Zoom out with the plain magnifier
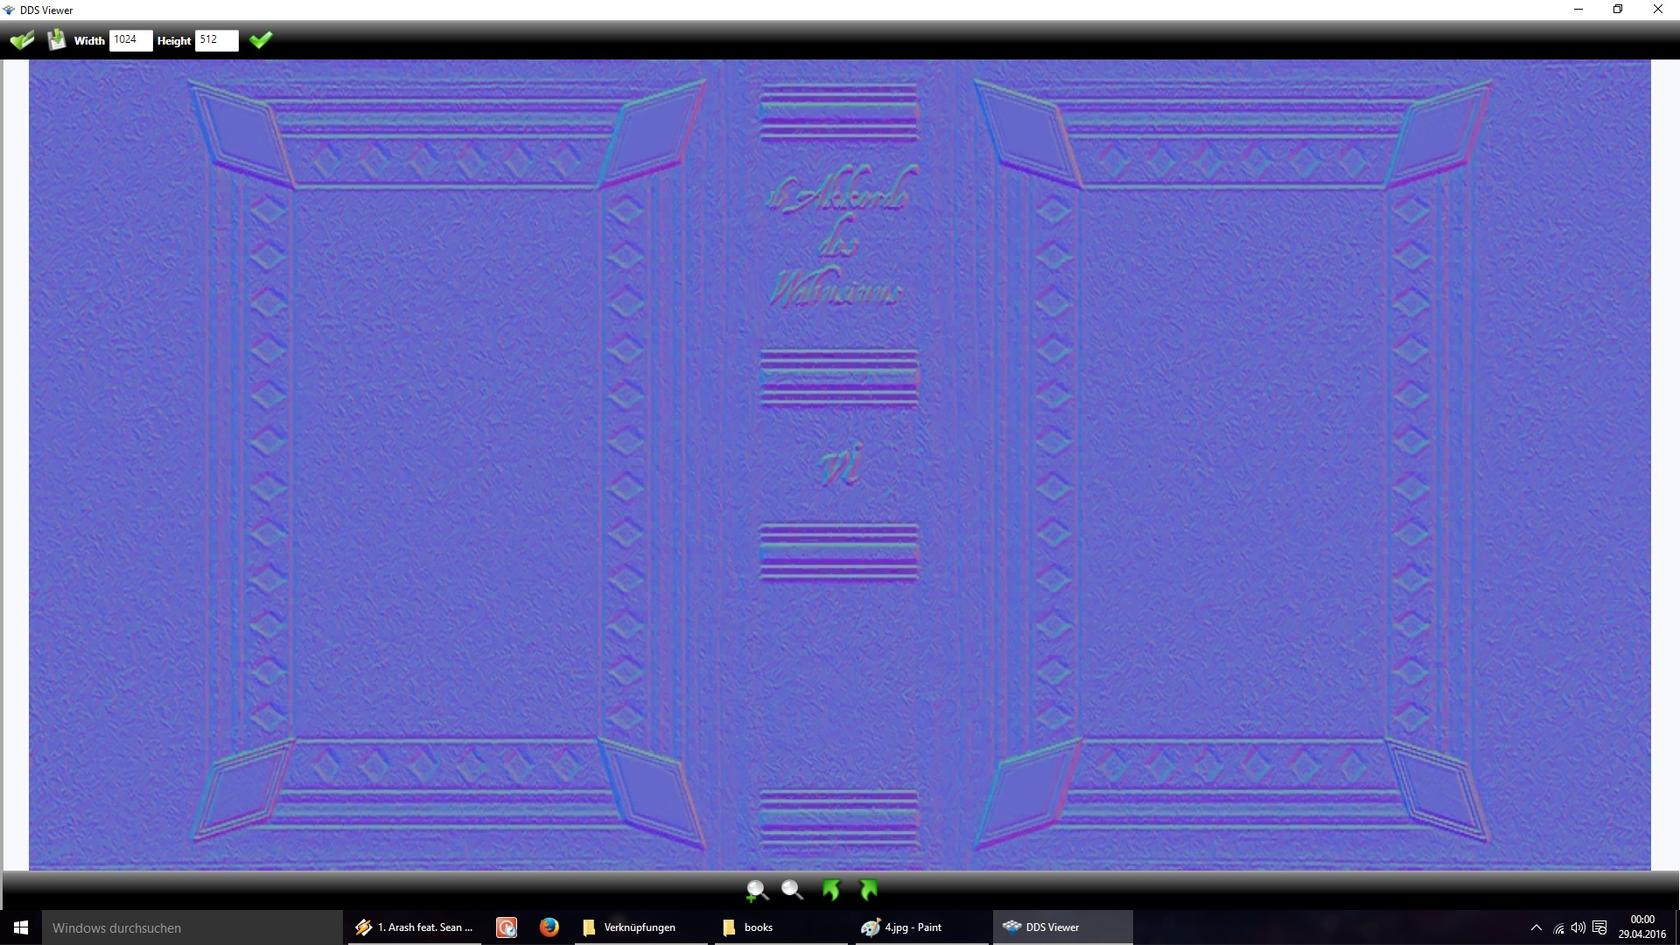Viewport: 1680px width, 945px height. [x=792, y=890]
